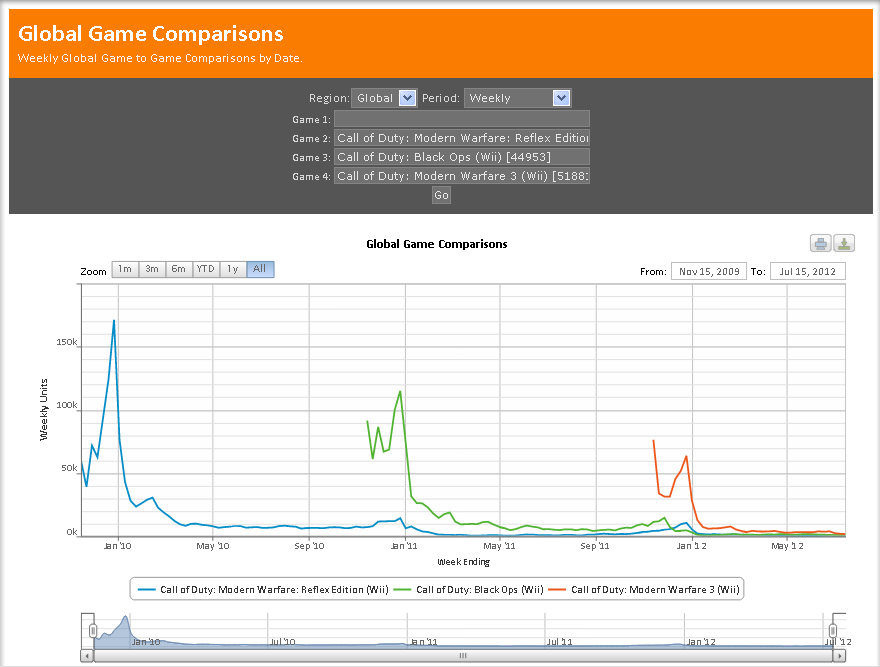Click the chart title above the graph
Image resolution: width=880 pixels, height=667 pixels.
(437, 244)
